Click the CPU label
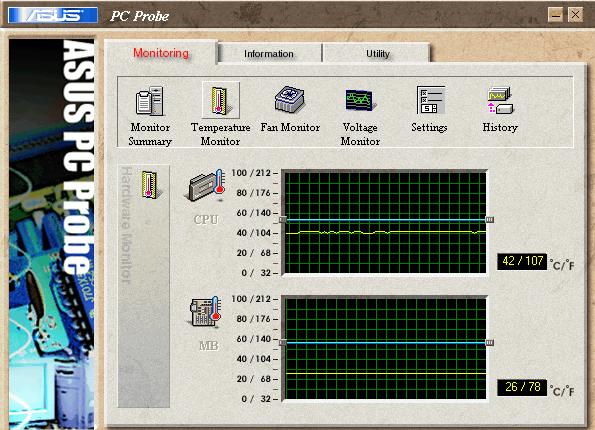 pos(206,219)
